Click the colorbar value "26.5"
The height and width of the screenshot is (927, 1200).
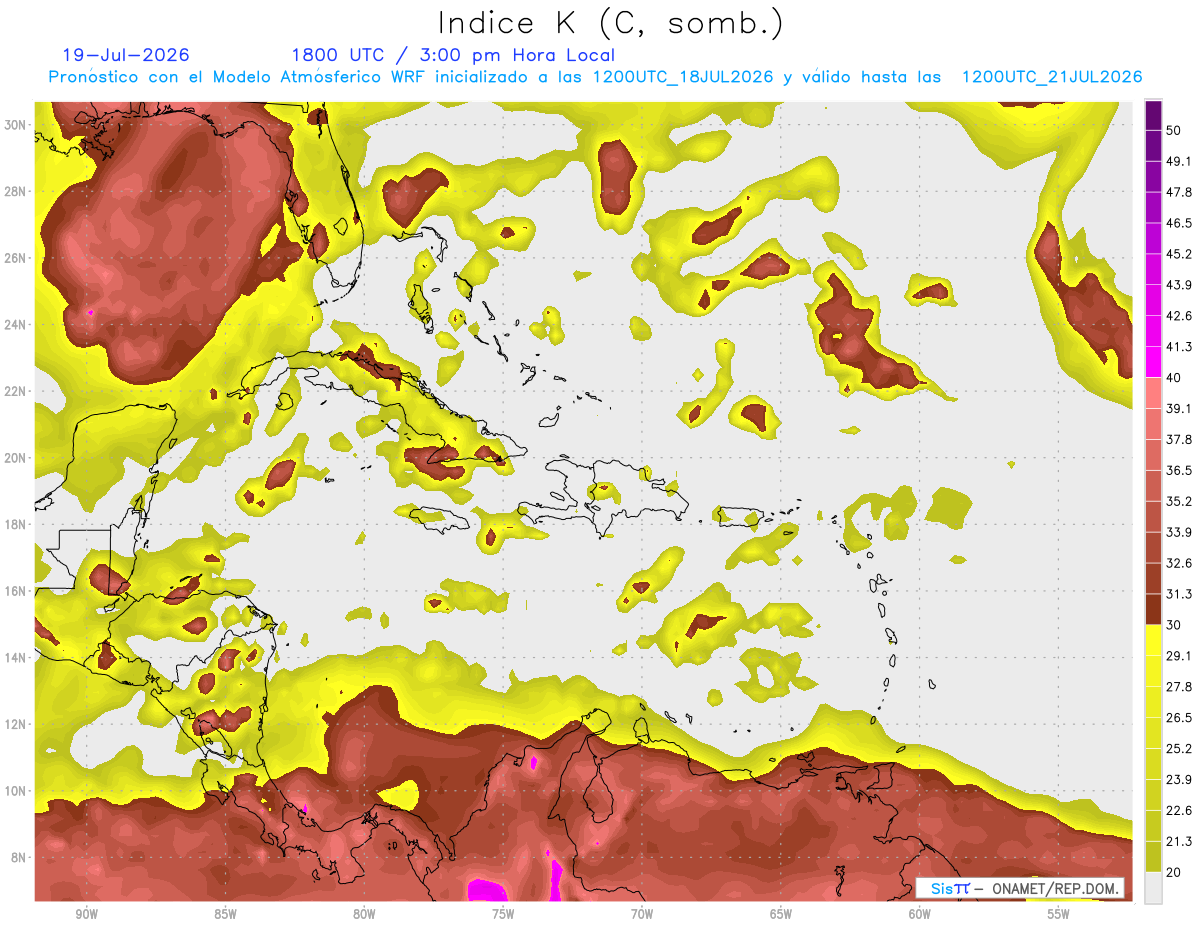(1180, 717)
